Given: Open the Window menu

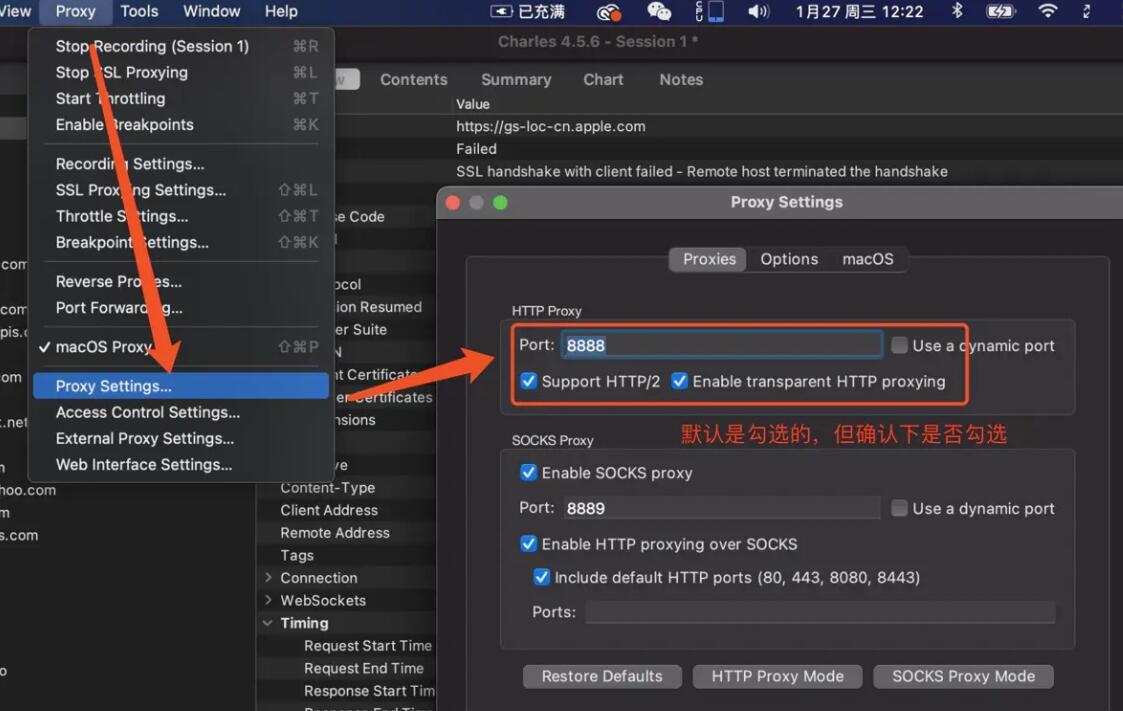Looking at the screenshot, I should point(211,11).
